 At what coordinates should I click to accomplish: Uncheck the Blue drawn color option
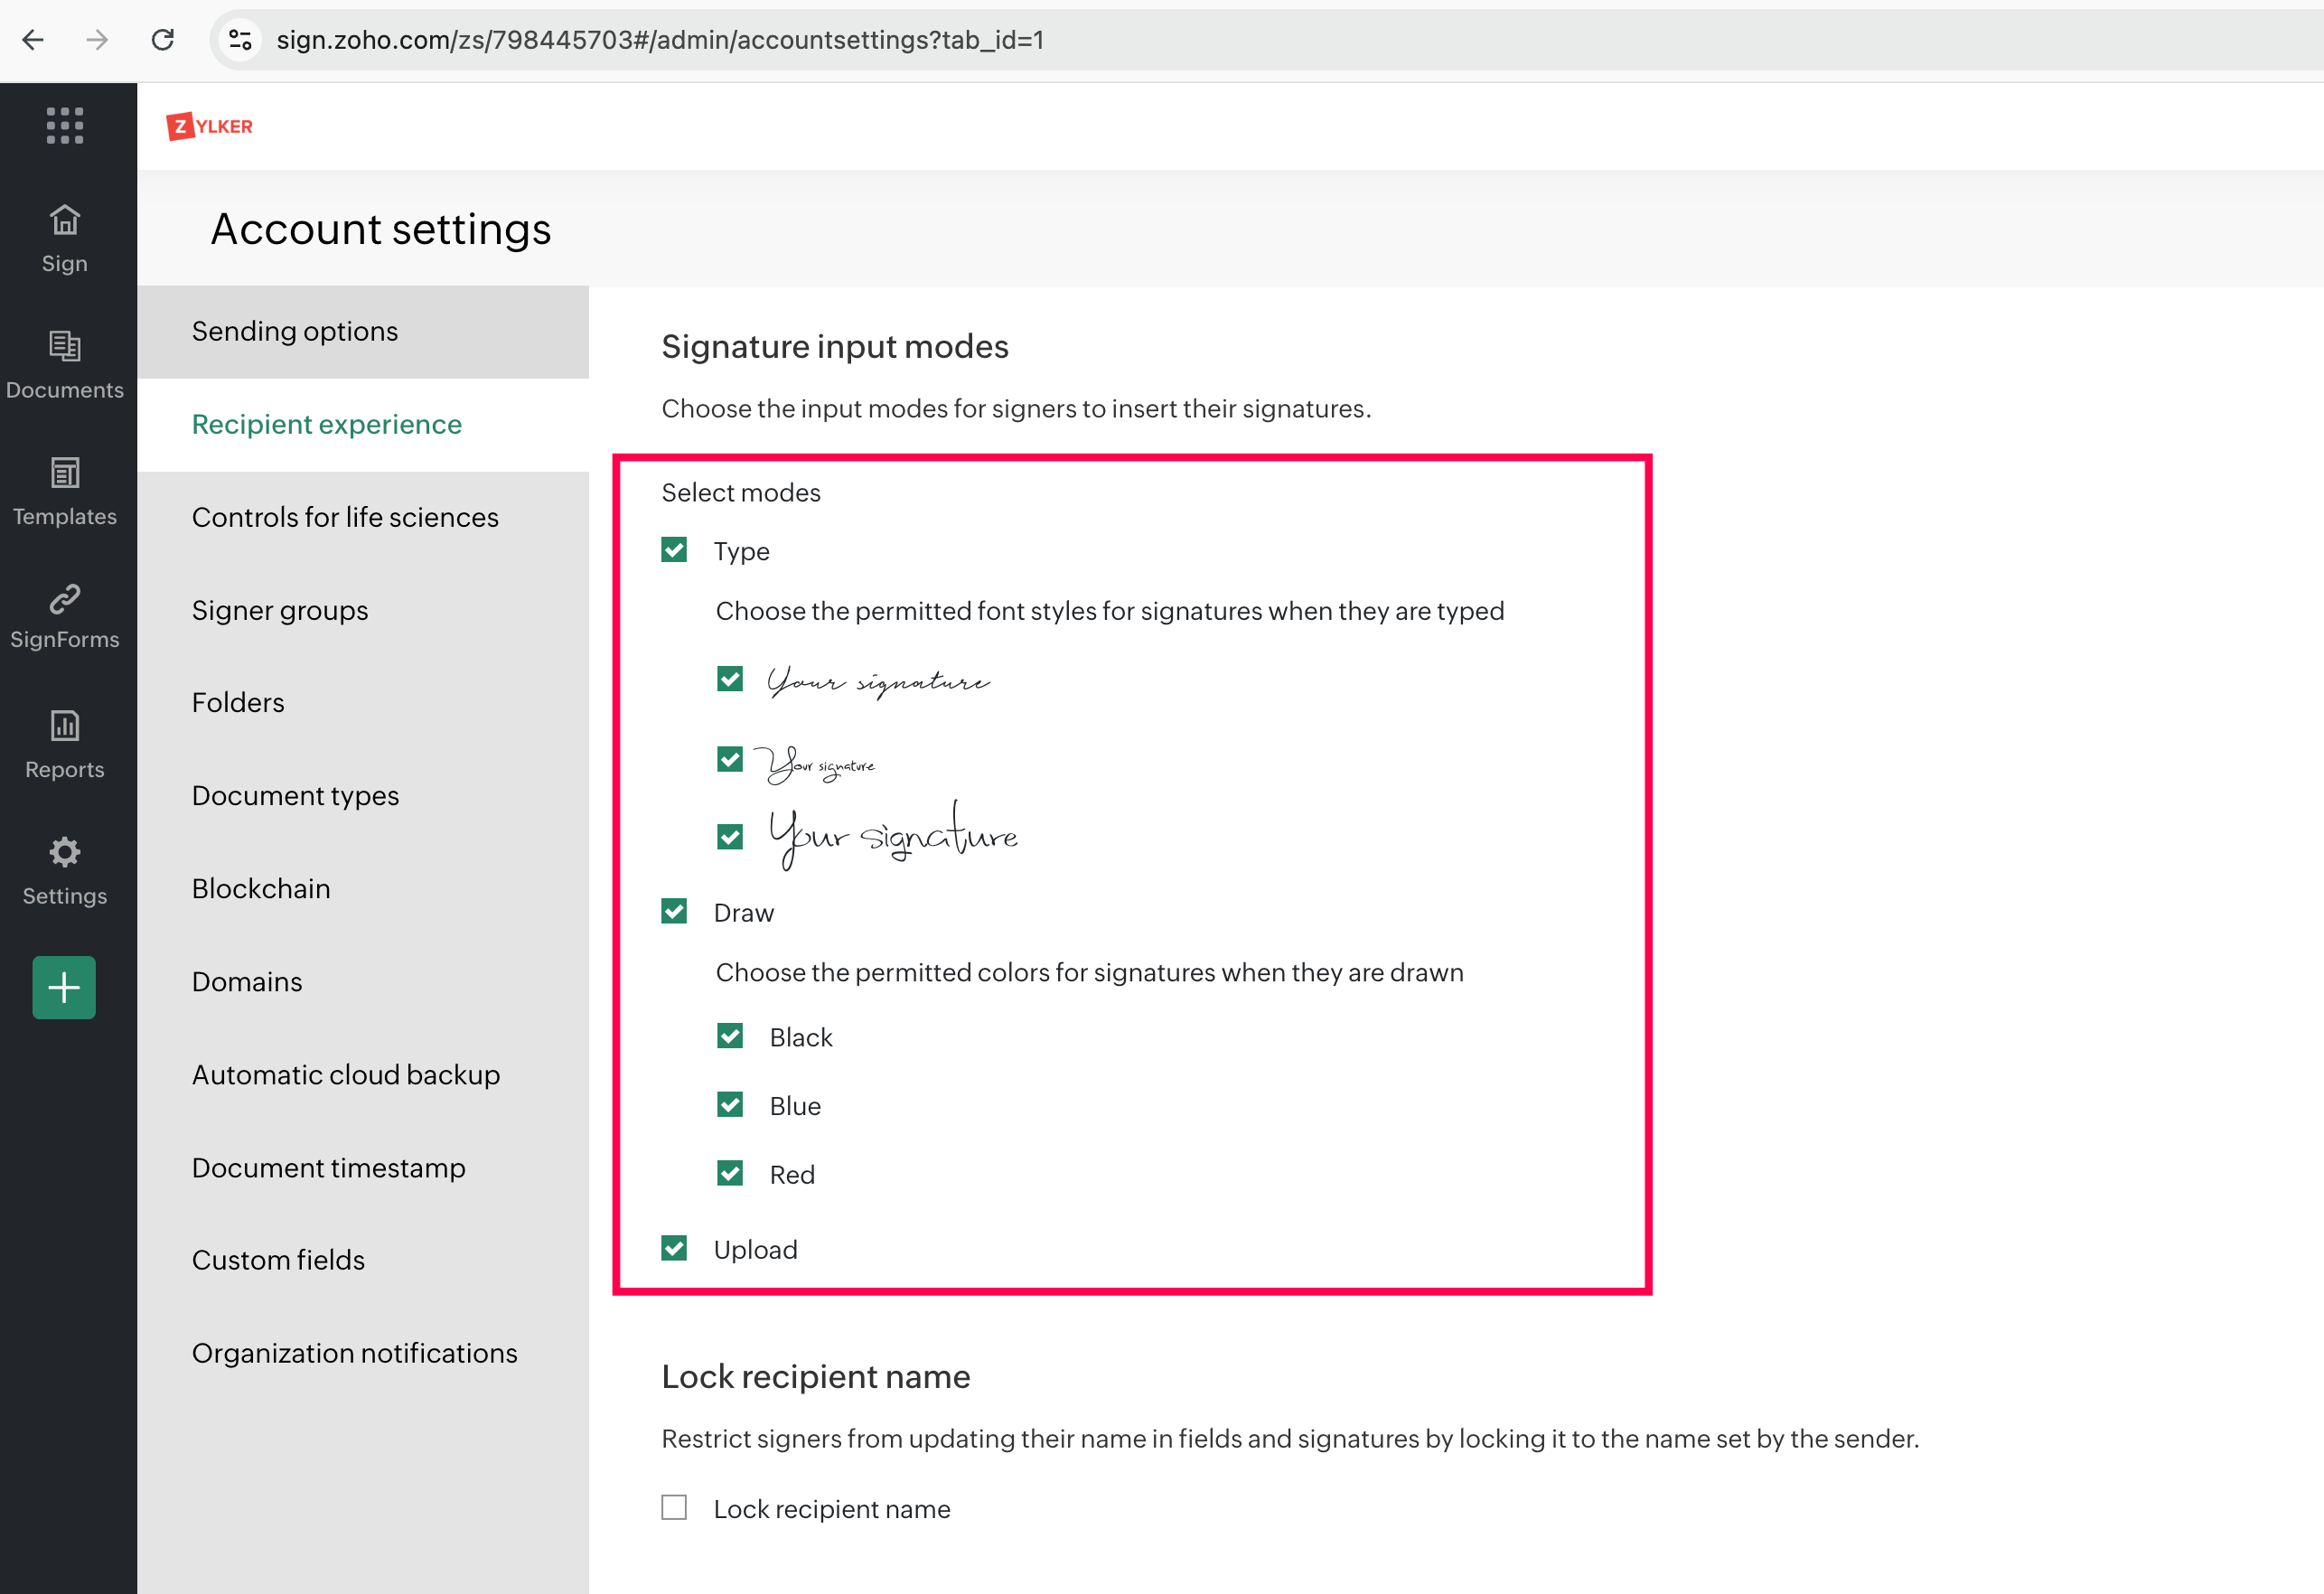pos(730,1105)
